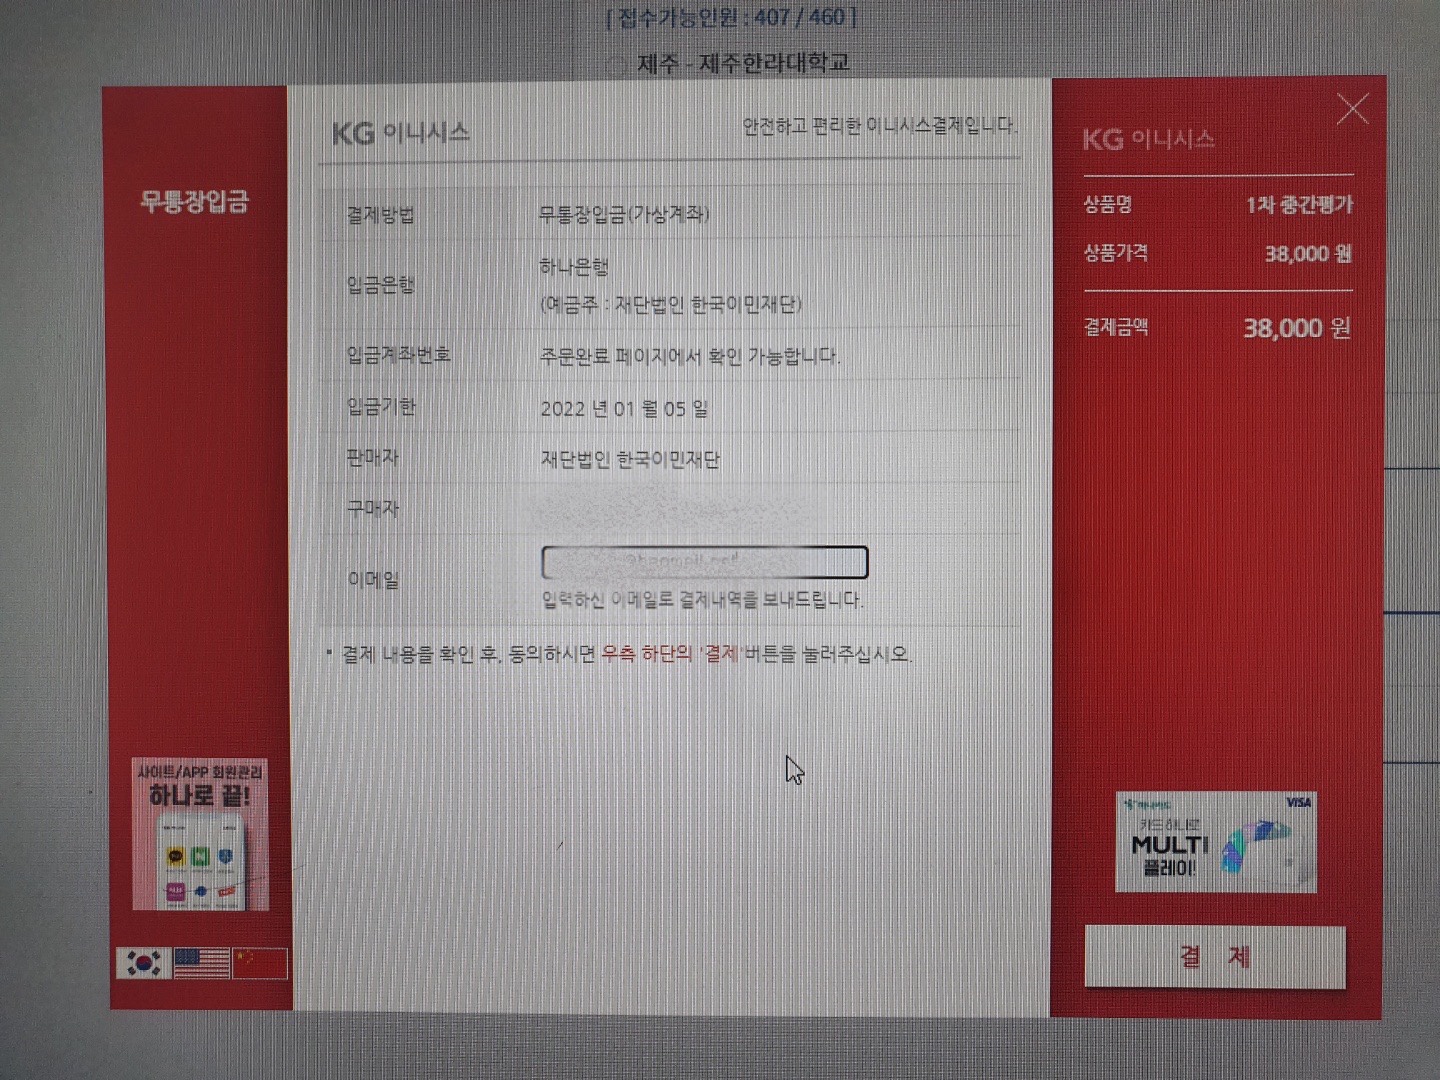1440x1080 pixels.
Task: Click 입력하신 이메일로 결제내역을 보내드립니다 note
Action: pos(702,599)
